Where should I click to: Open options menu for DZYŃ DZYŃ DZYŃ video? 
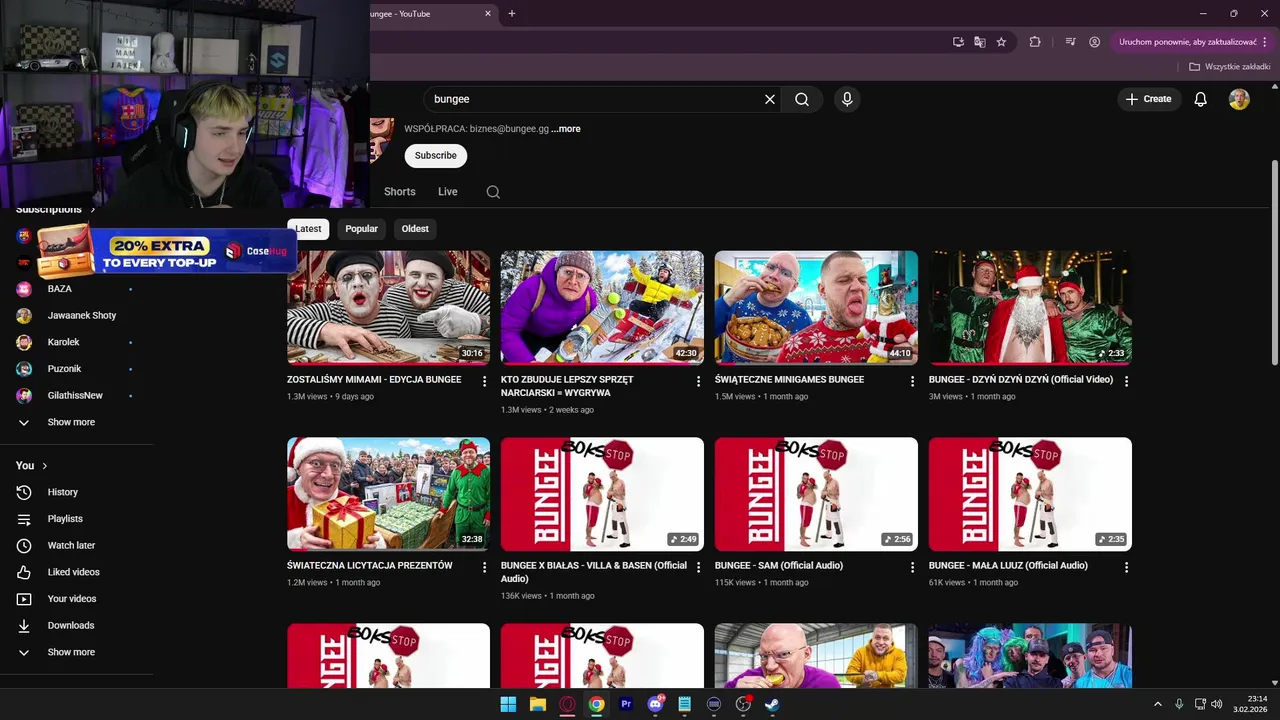pyautogui.click(x=1127, y=381)
